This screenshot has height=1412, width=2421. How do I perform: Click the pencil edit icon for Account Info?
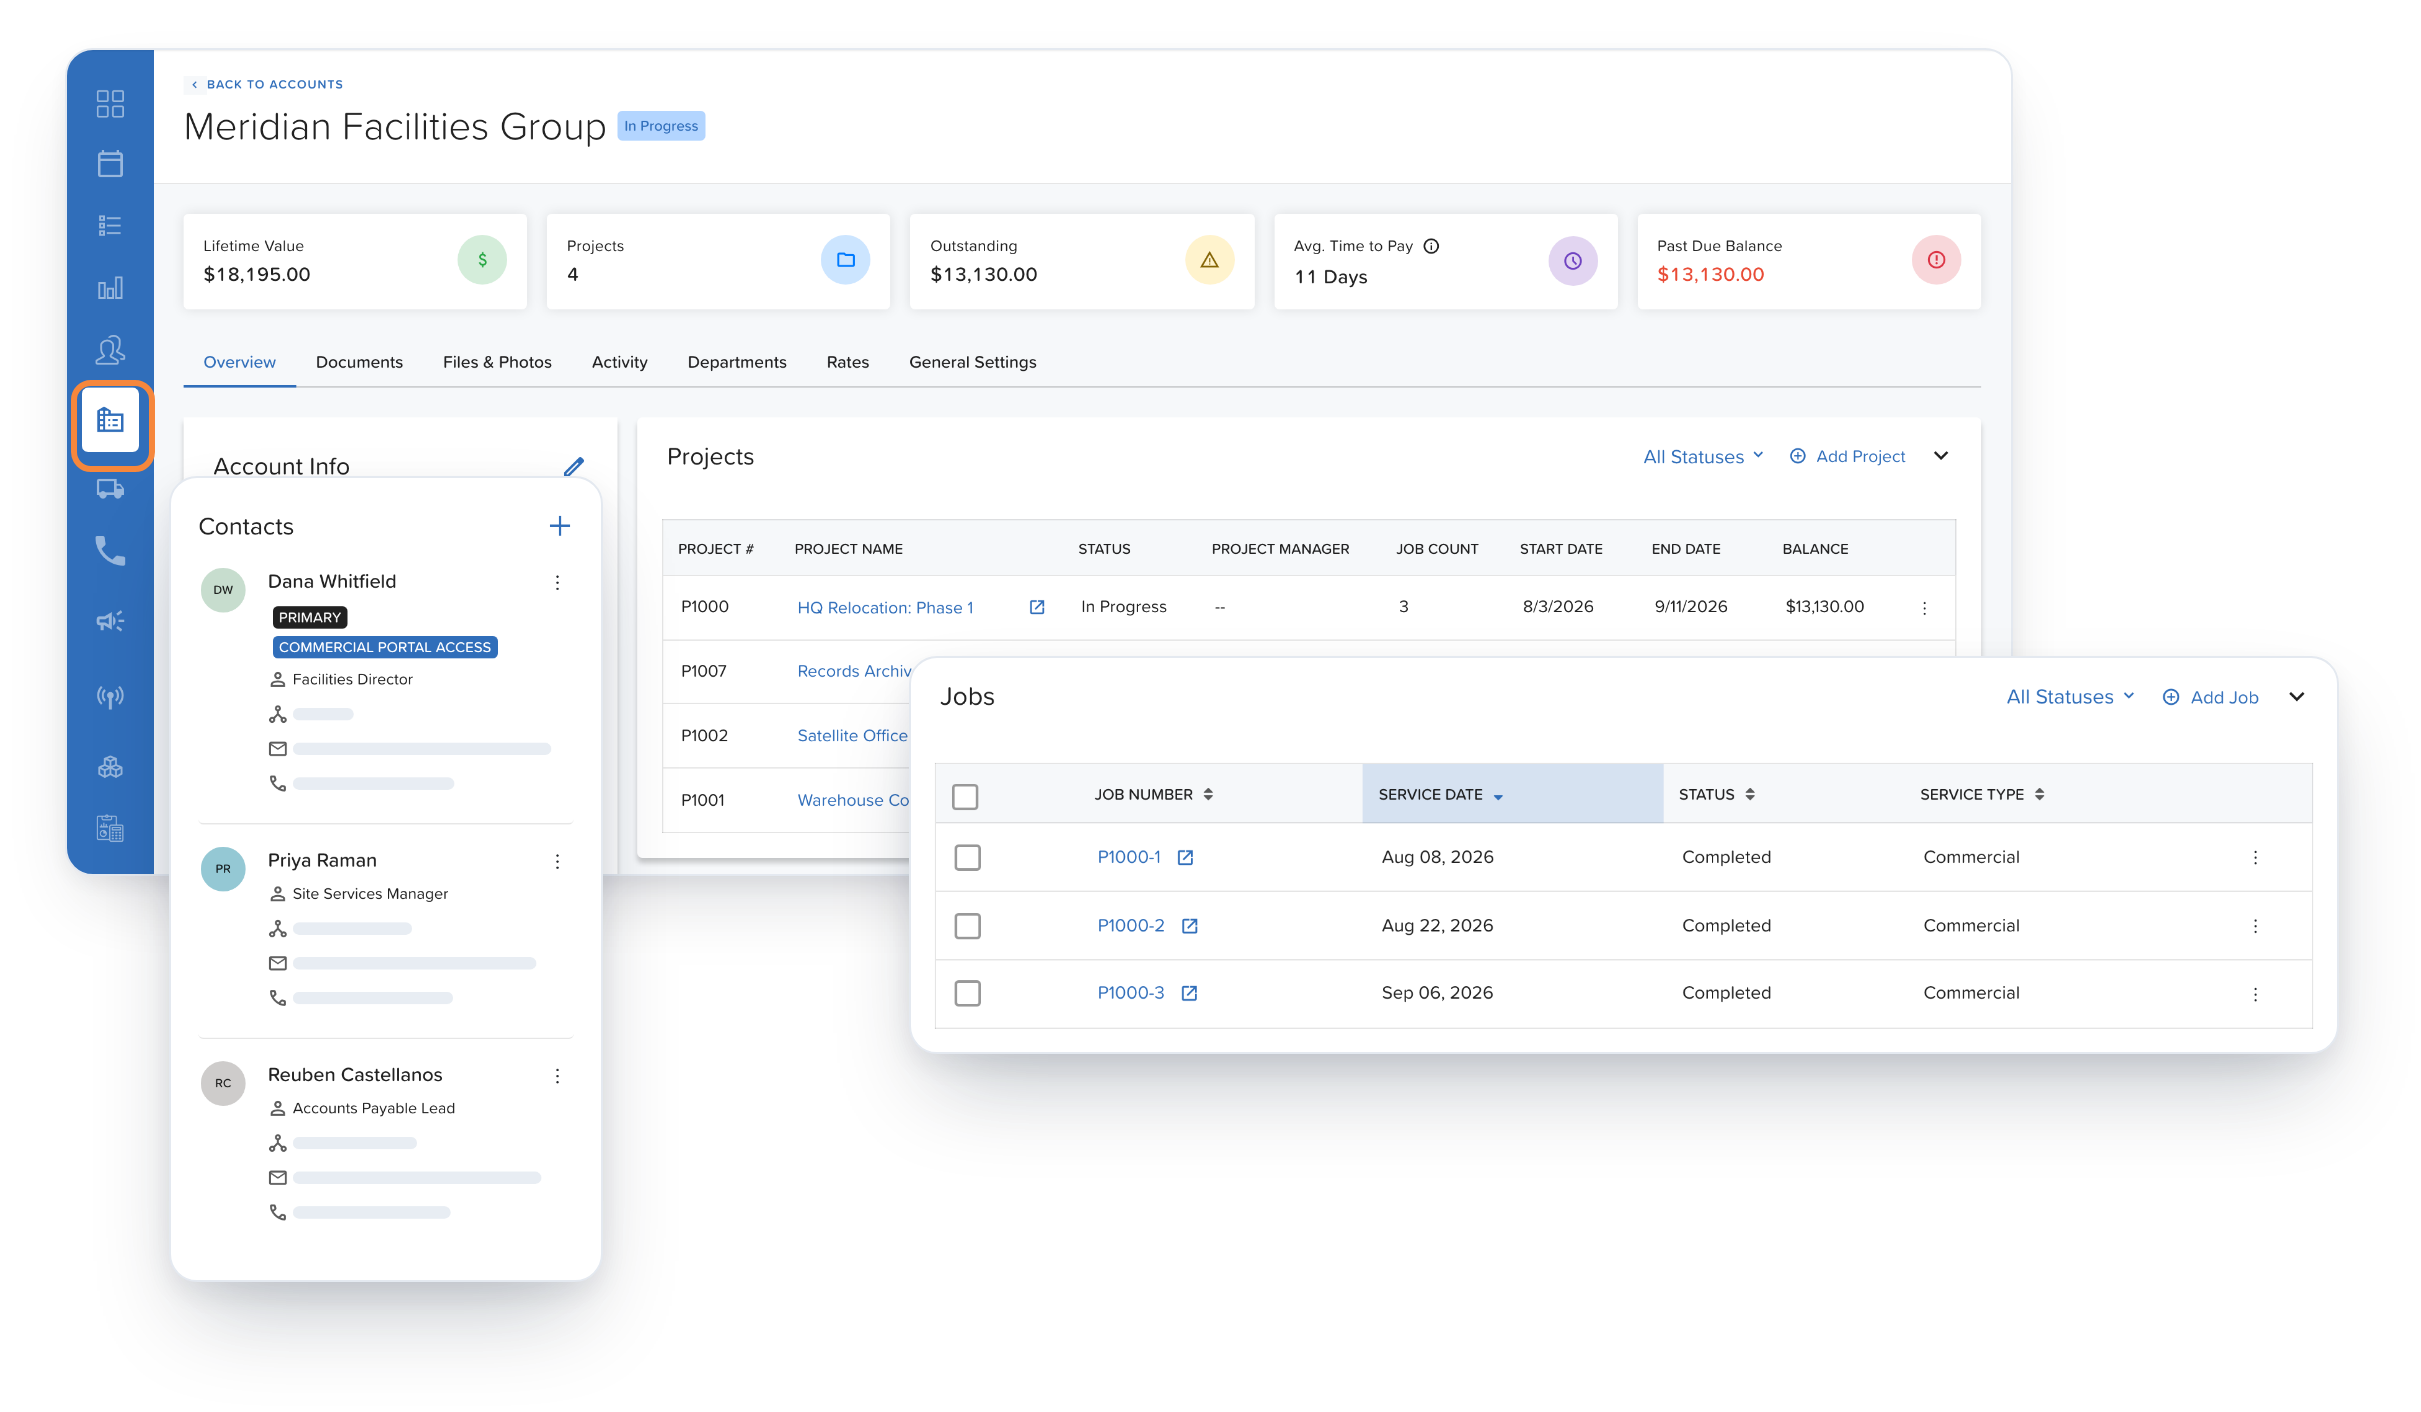[574, 466]
